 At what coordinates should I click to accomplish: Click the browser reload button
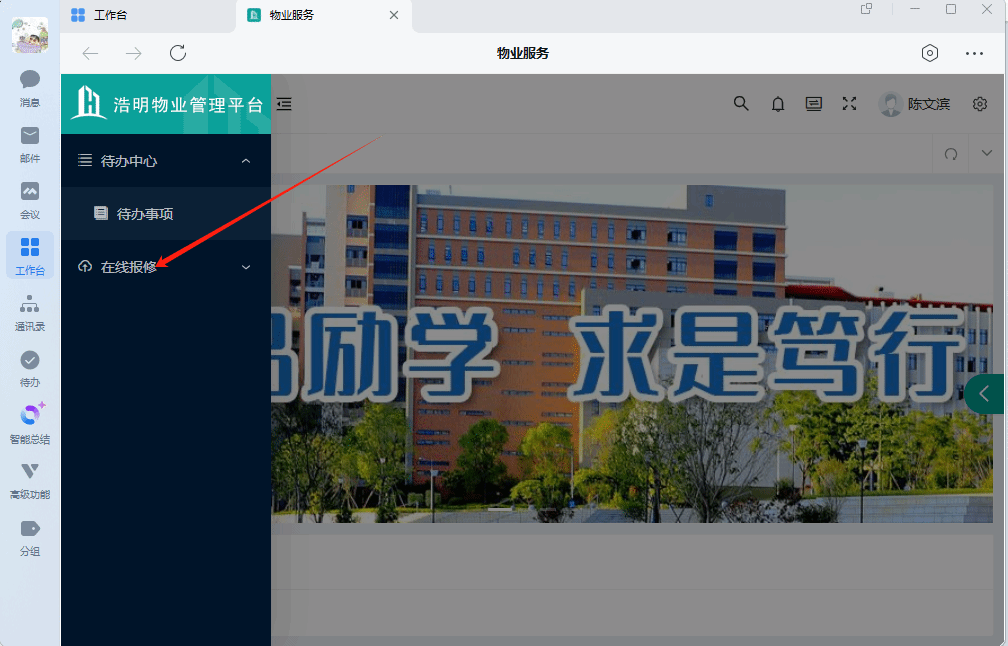(178, 53)
